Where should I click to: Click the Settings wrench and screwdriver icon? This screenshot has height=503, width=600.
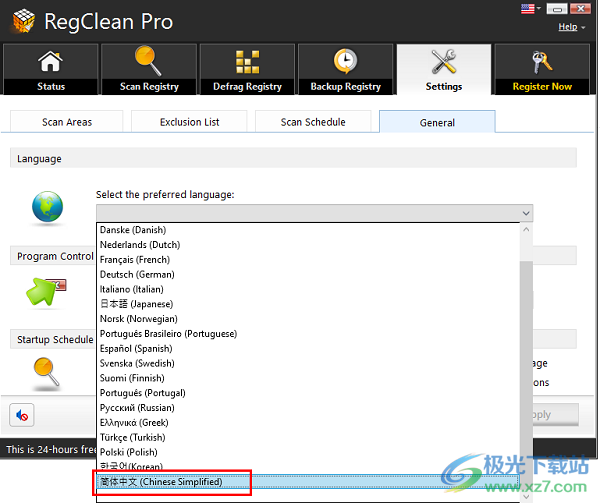pos(444,61)
